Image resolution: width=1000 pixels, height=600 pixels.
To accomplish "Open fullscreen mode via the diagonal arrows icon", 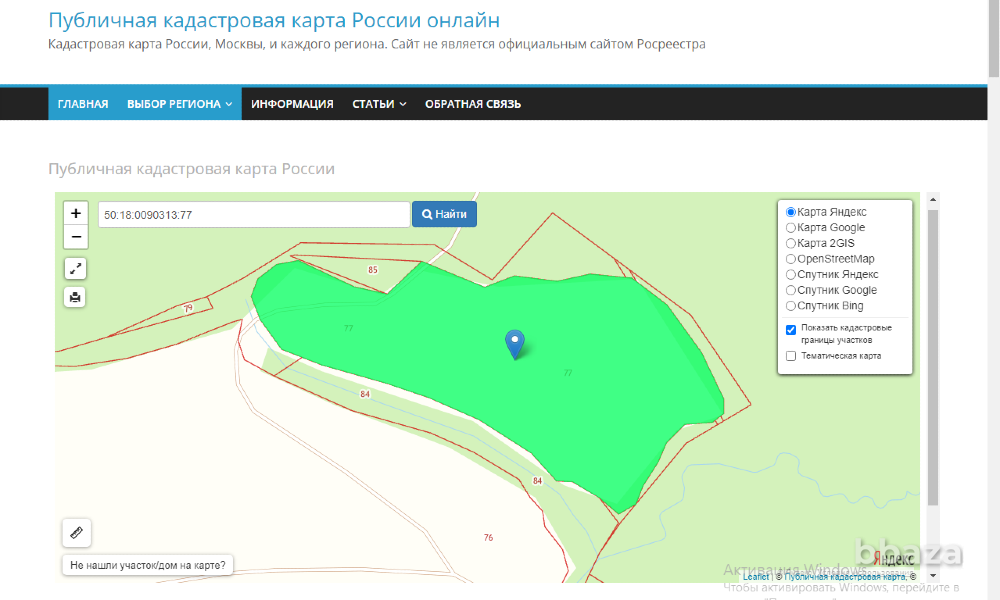I will [75, 268].
